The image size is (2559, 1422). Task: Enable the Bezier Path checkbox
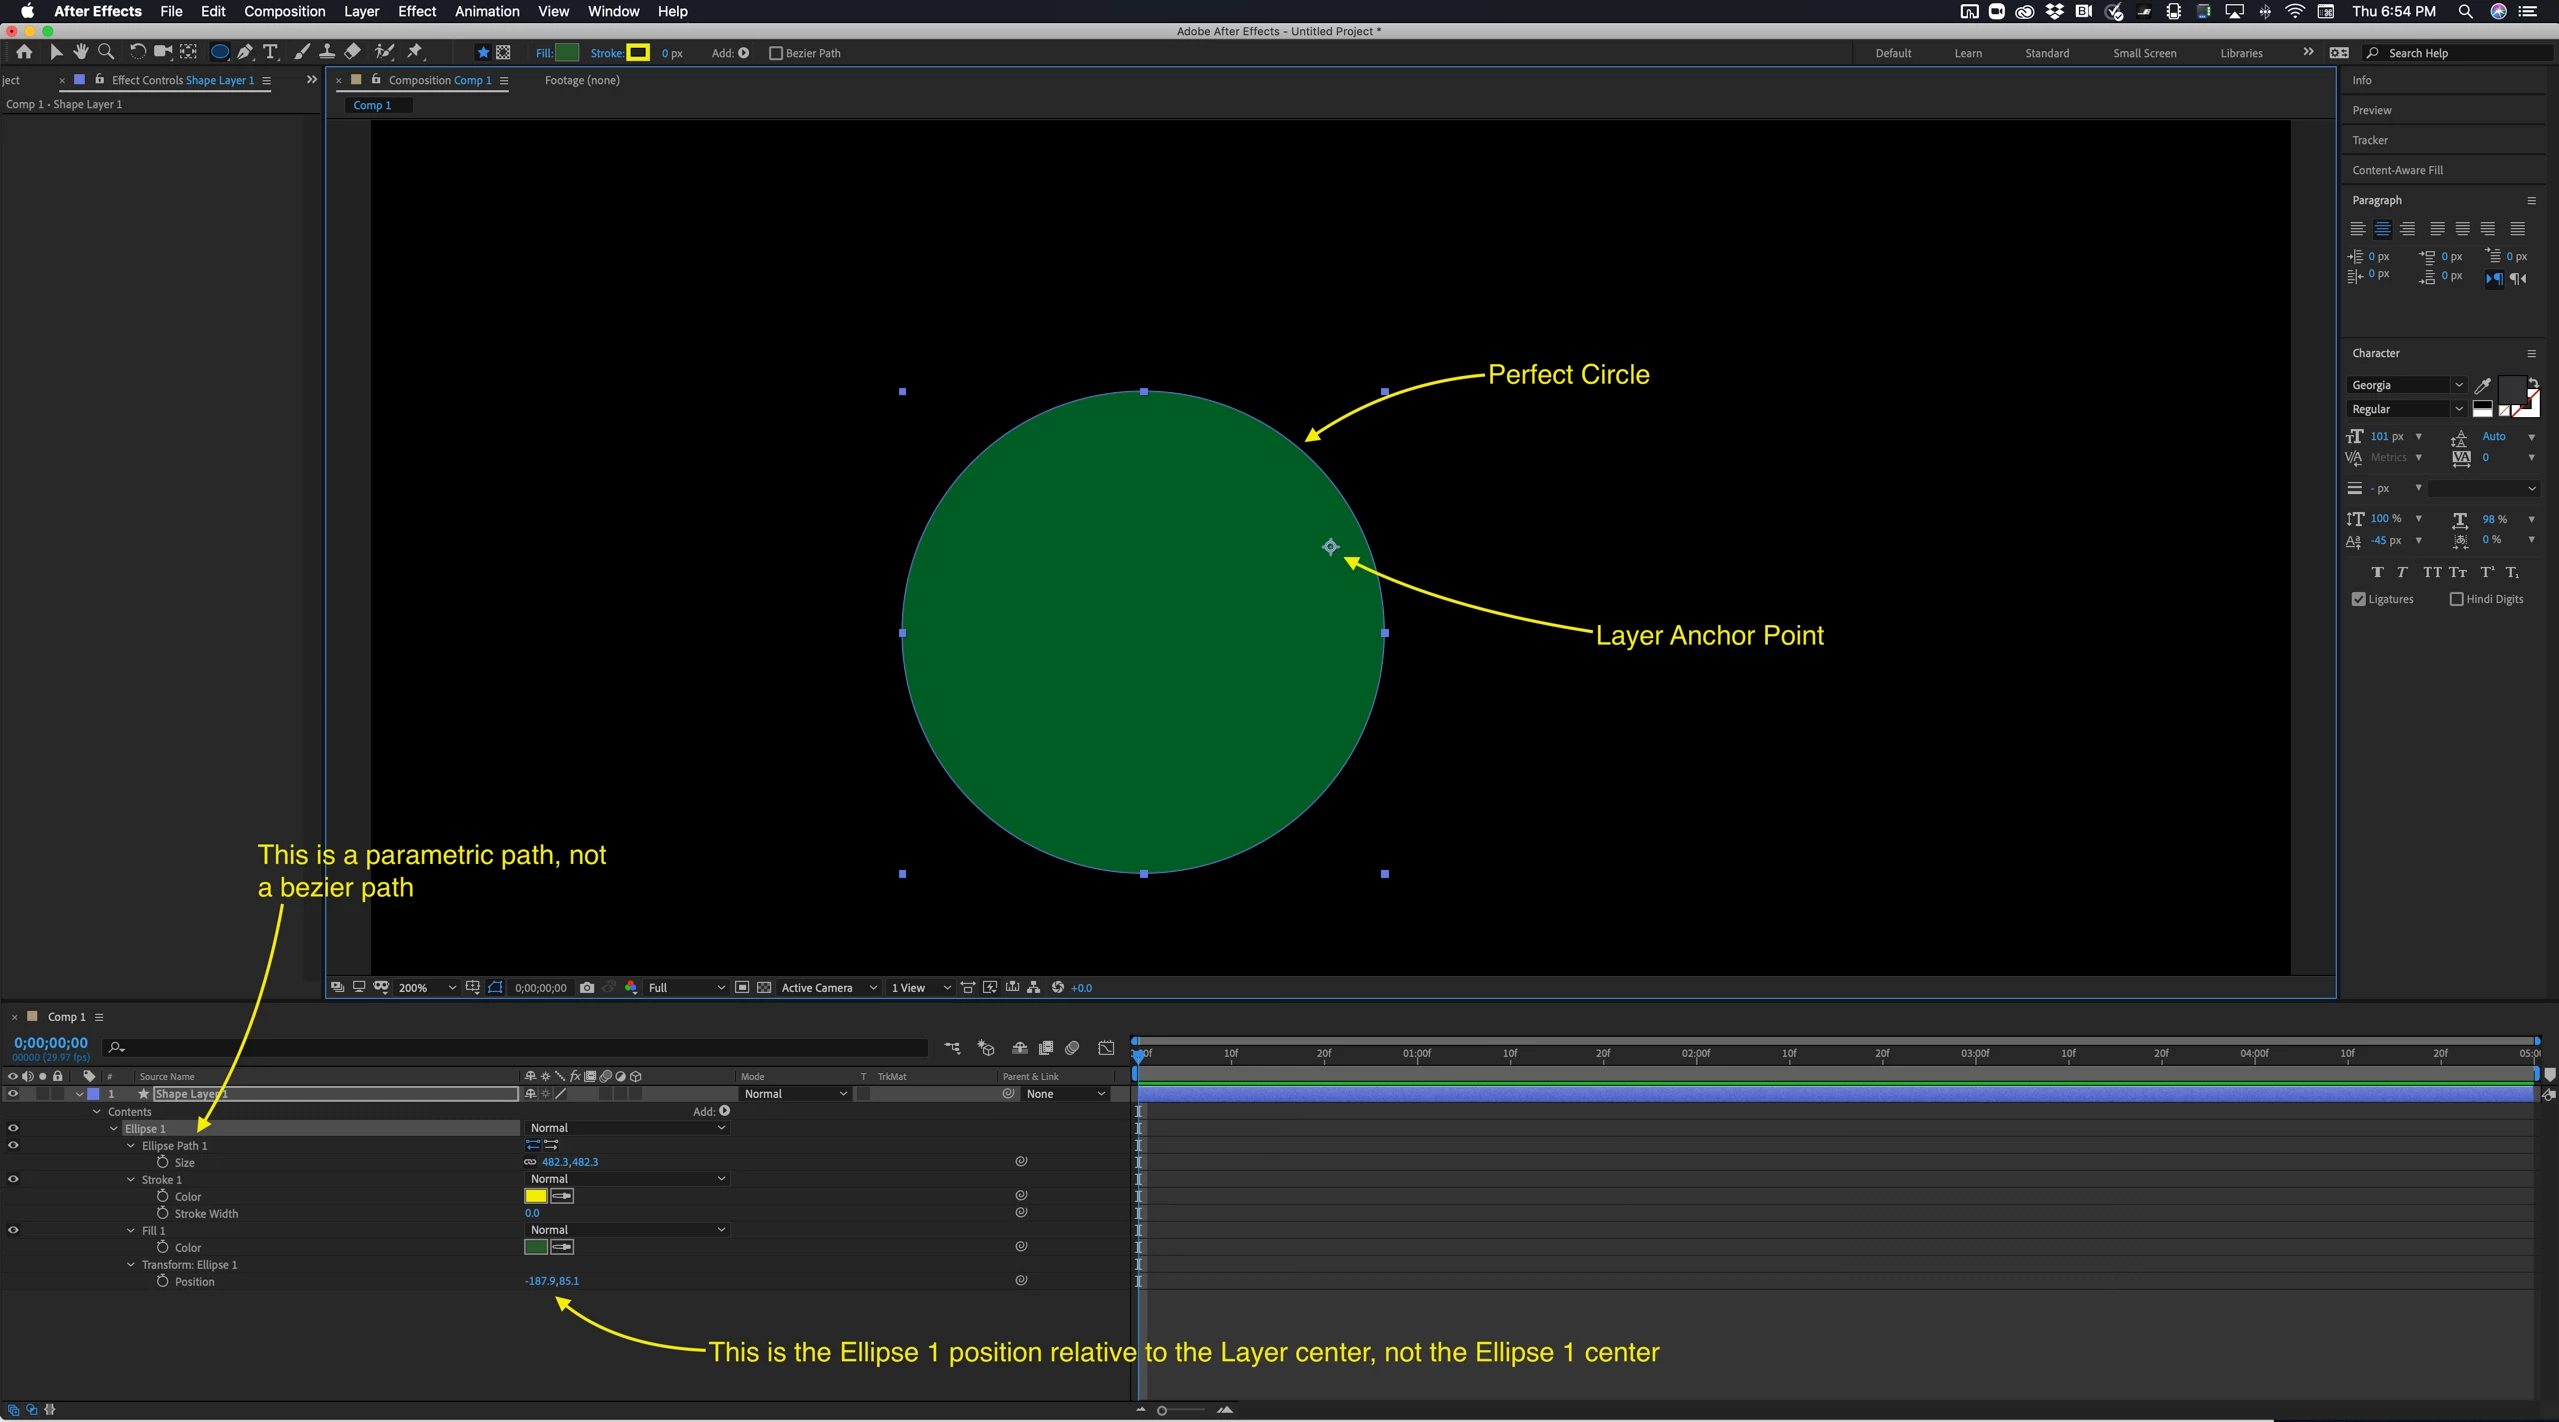point(775,53)
